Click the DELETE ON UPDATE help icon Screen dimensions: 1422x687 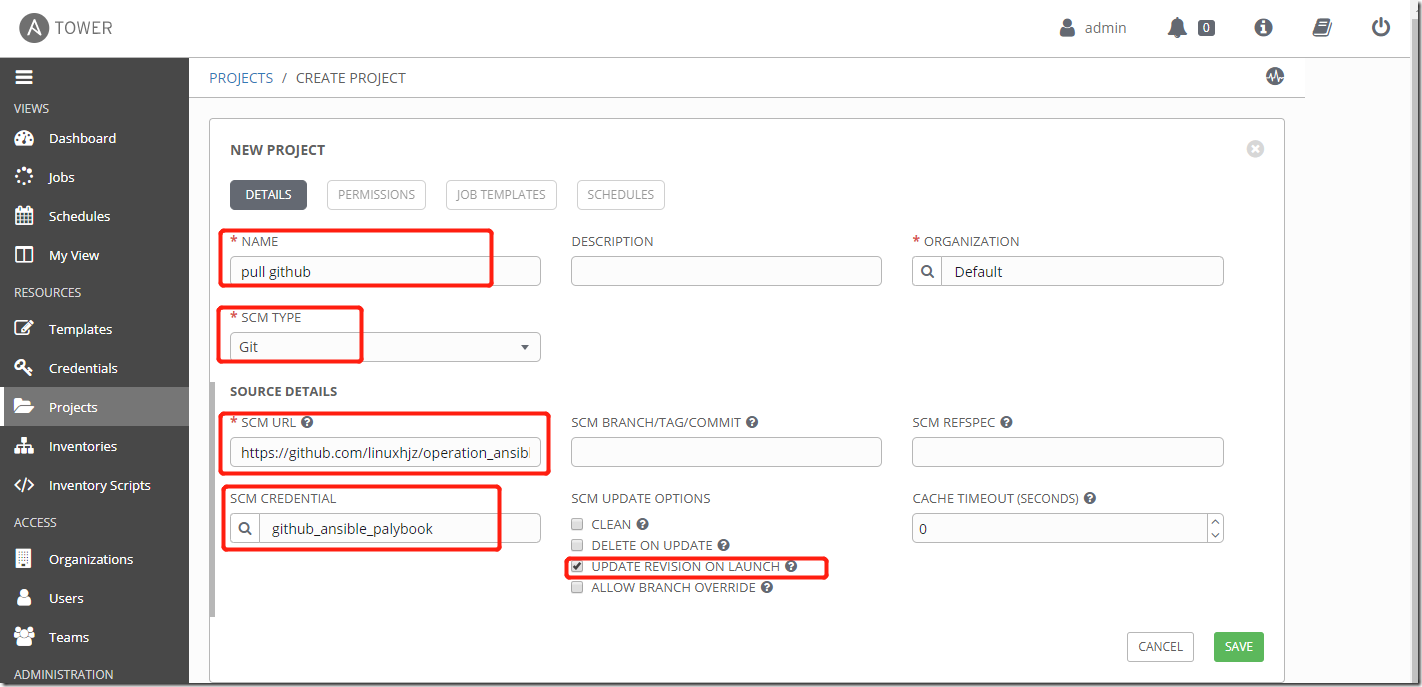[x=724, y=545]
